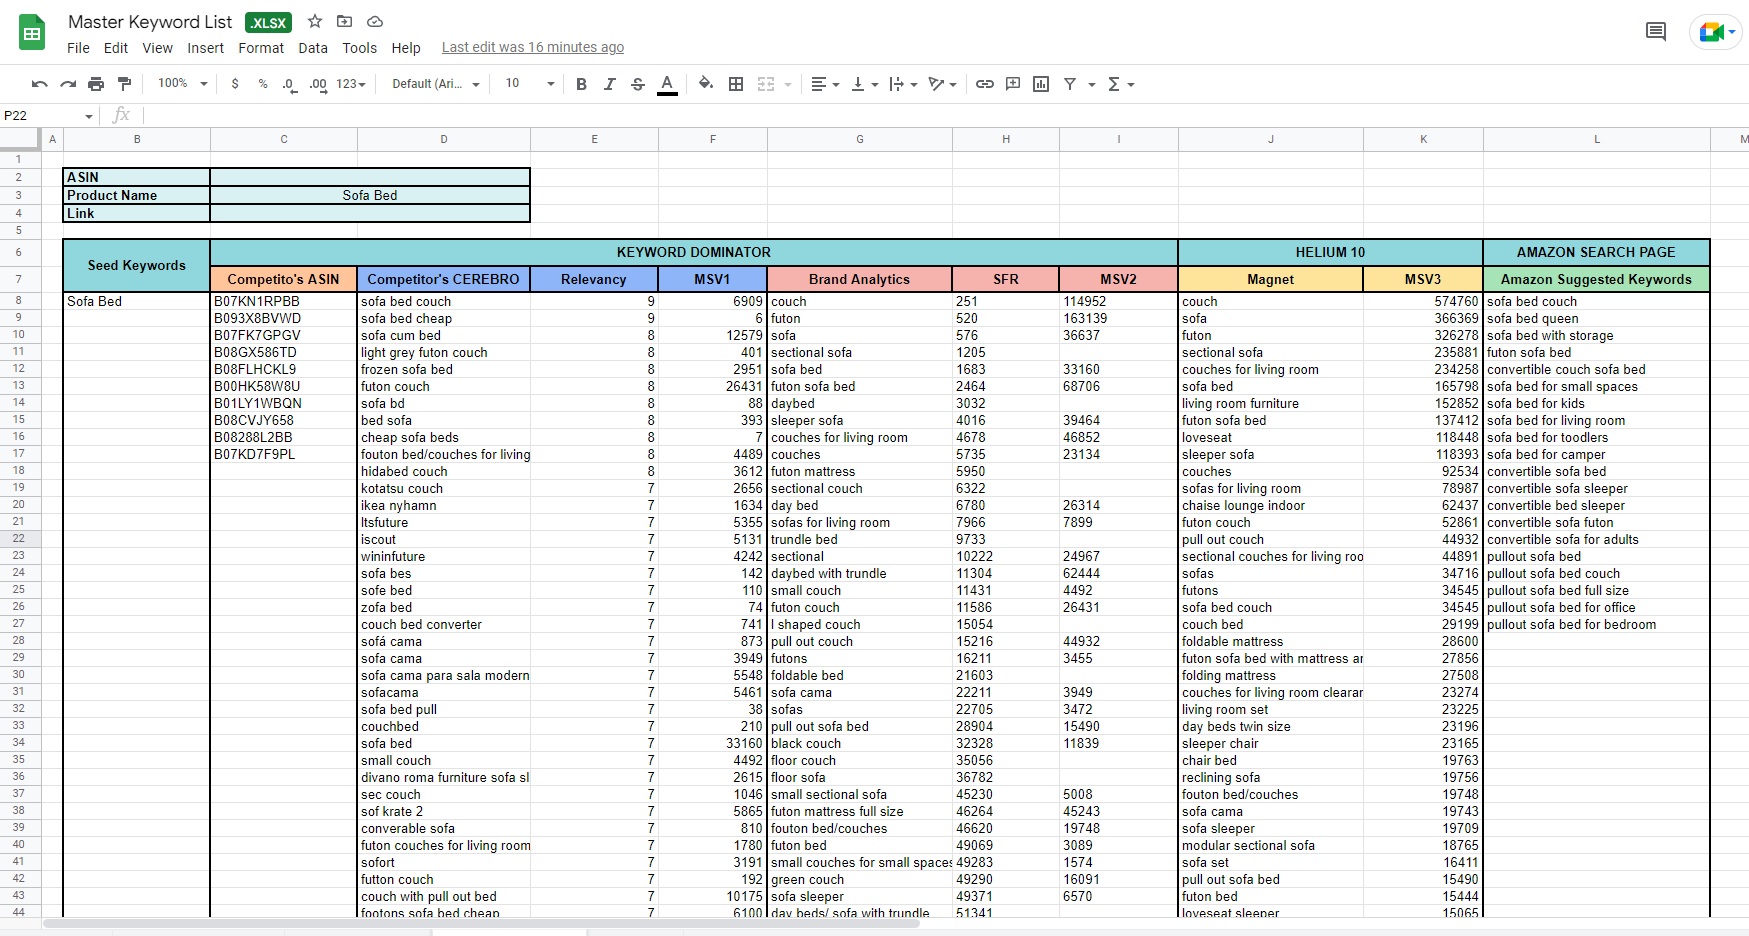1749x936 pixels.
Task: Open the Tools menu
Action: [x=359, y=48]
